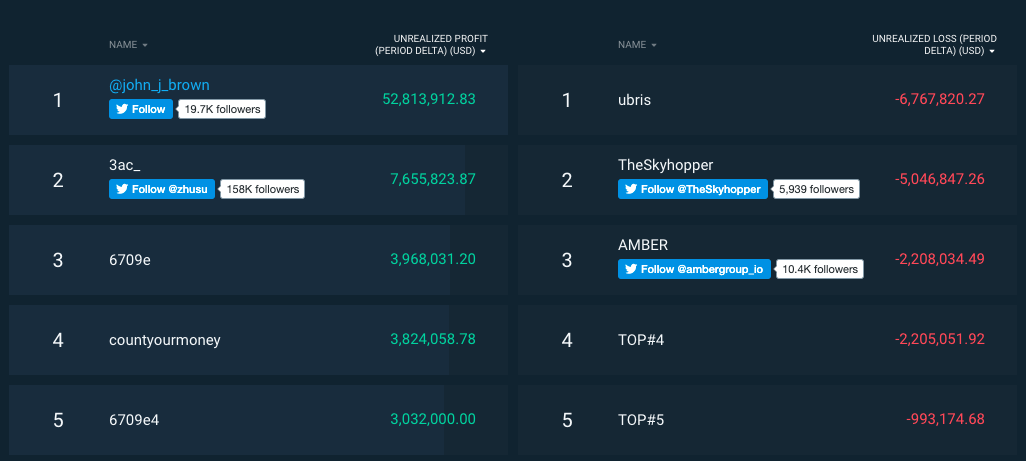Click the Follow @ambergroup_io Twitter button

coord(694,269)
